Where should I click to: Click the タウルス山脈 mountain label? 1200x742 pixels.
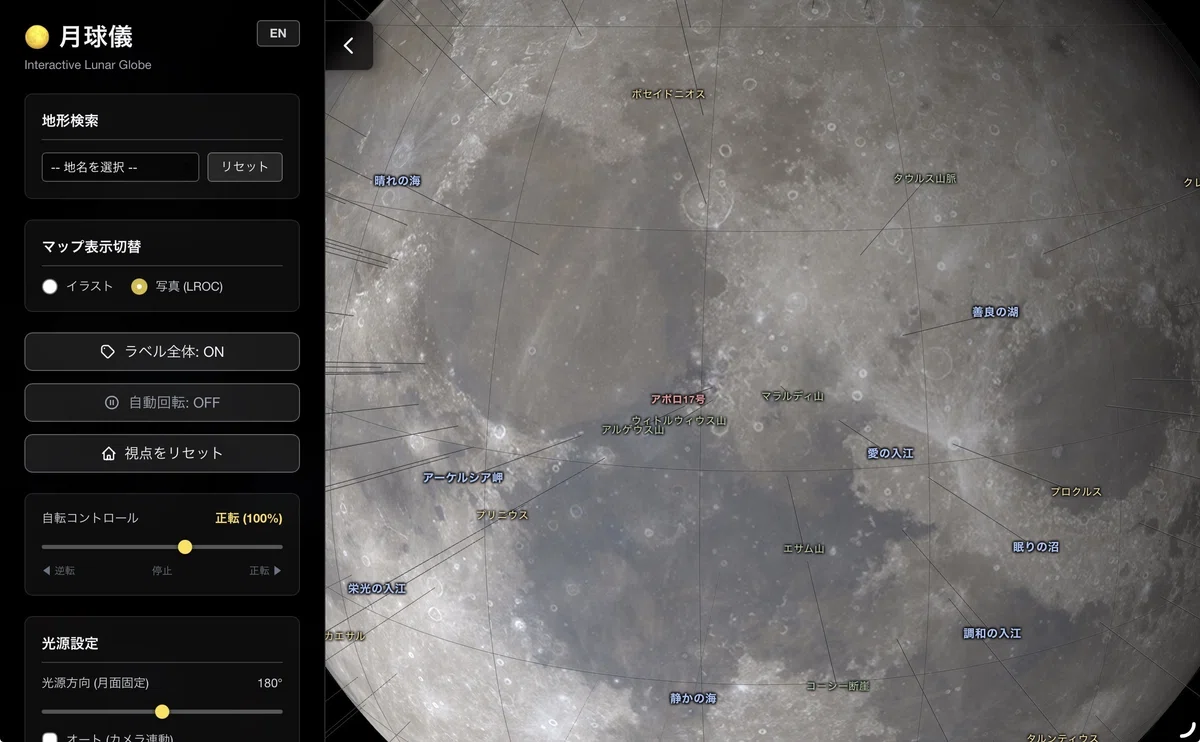[x=925, y=178]
